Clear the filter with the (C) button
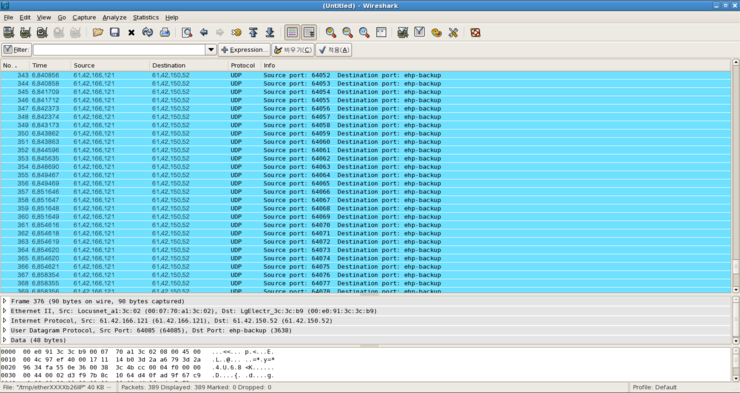The width and height of the screenshot is (740, 393). pyautogui.click(x=293, y=50)
